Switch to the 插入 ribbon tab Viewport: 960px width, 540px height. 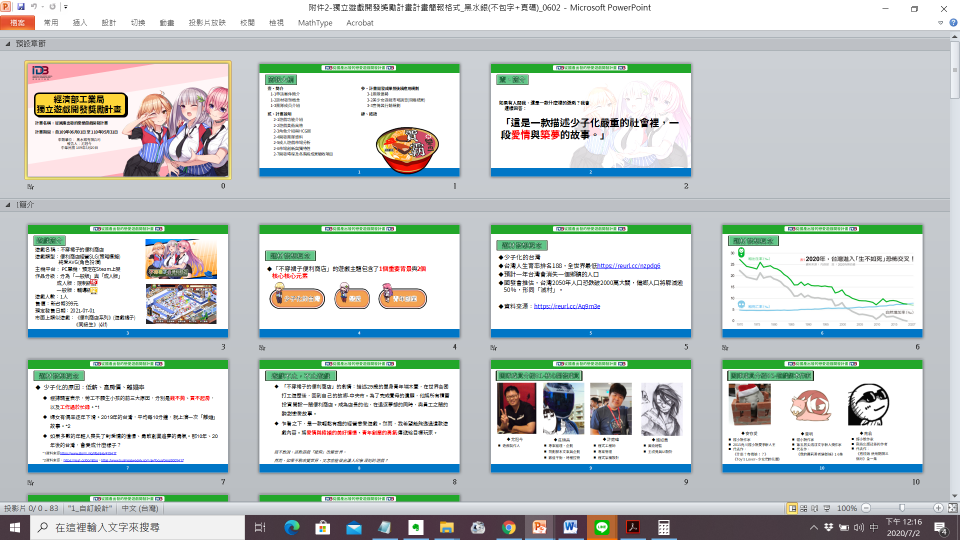80,23
